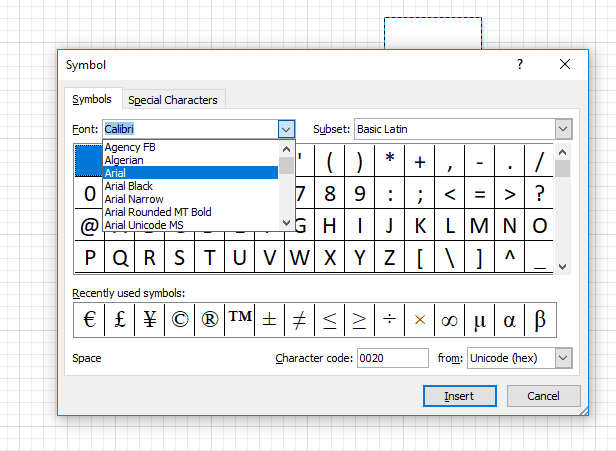Choose the micro sign recent symbol
This screenshot has width=616, height=451.
click(480, 320)
